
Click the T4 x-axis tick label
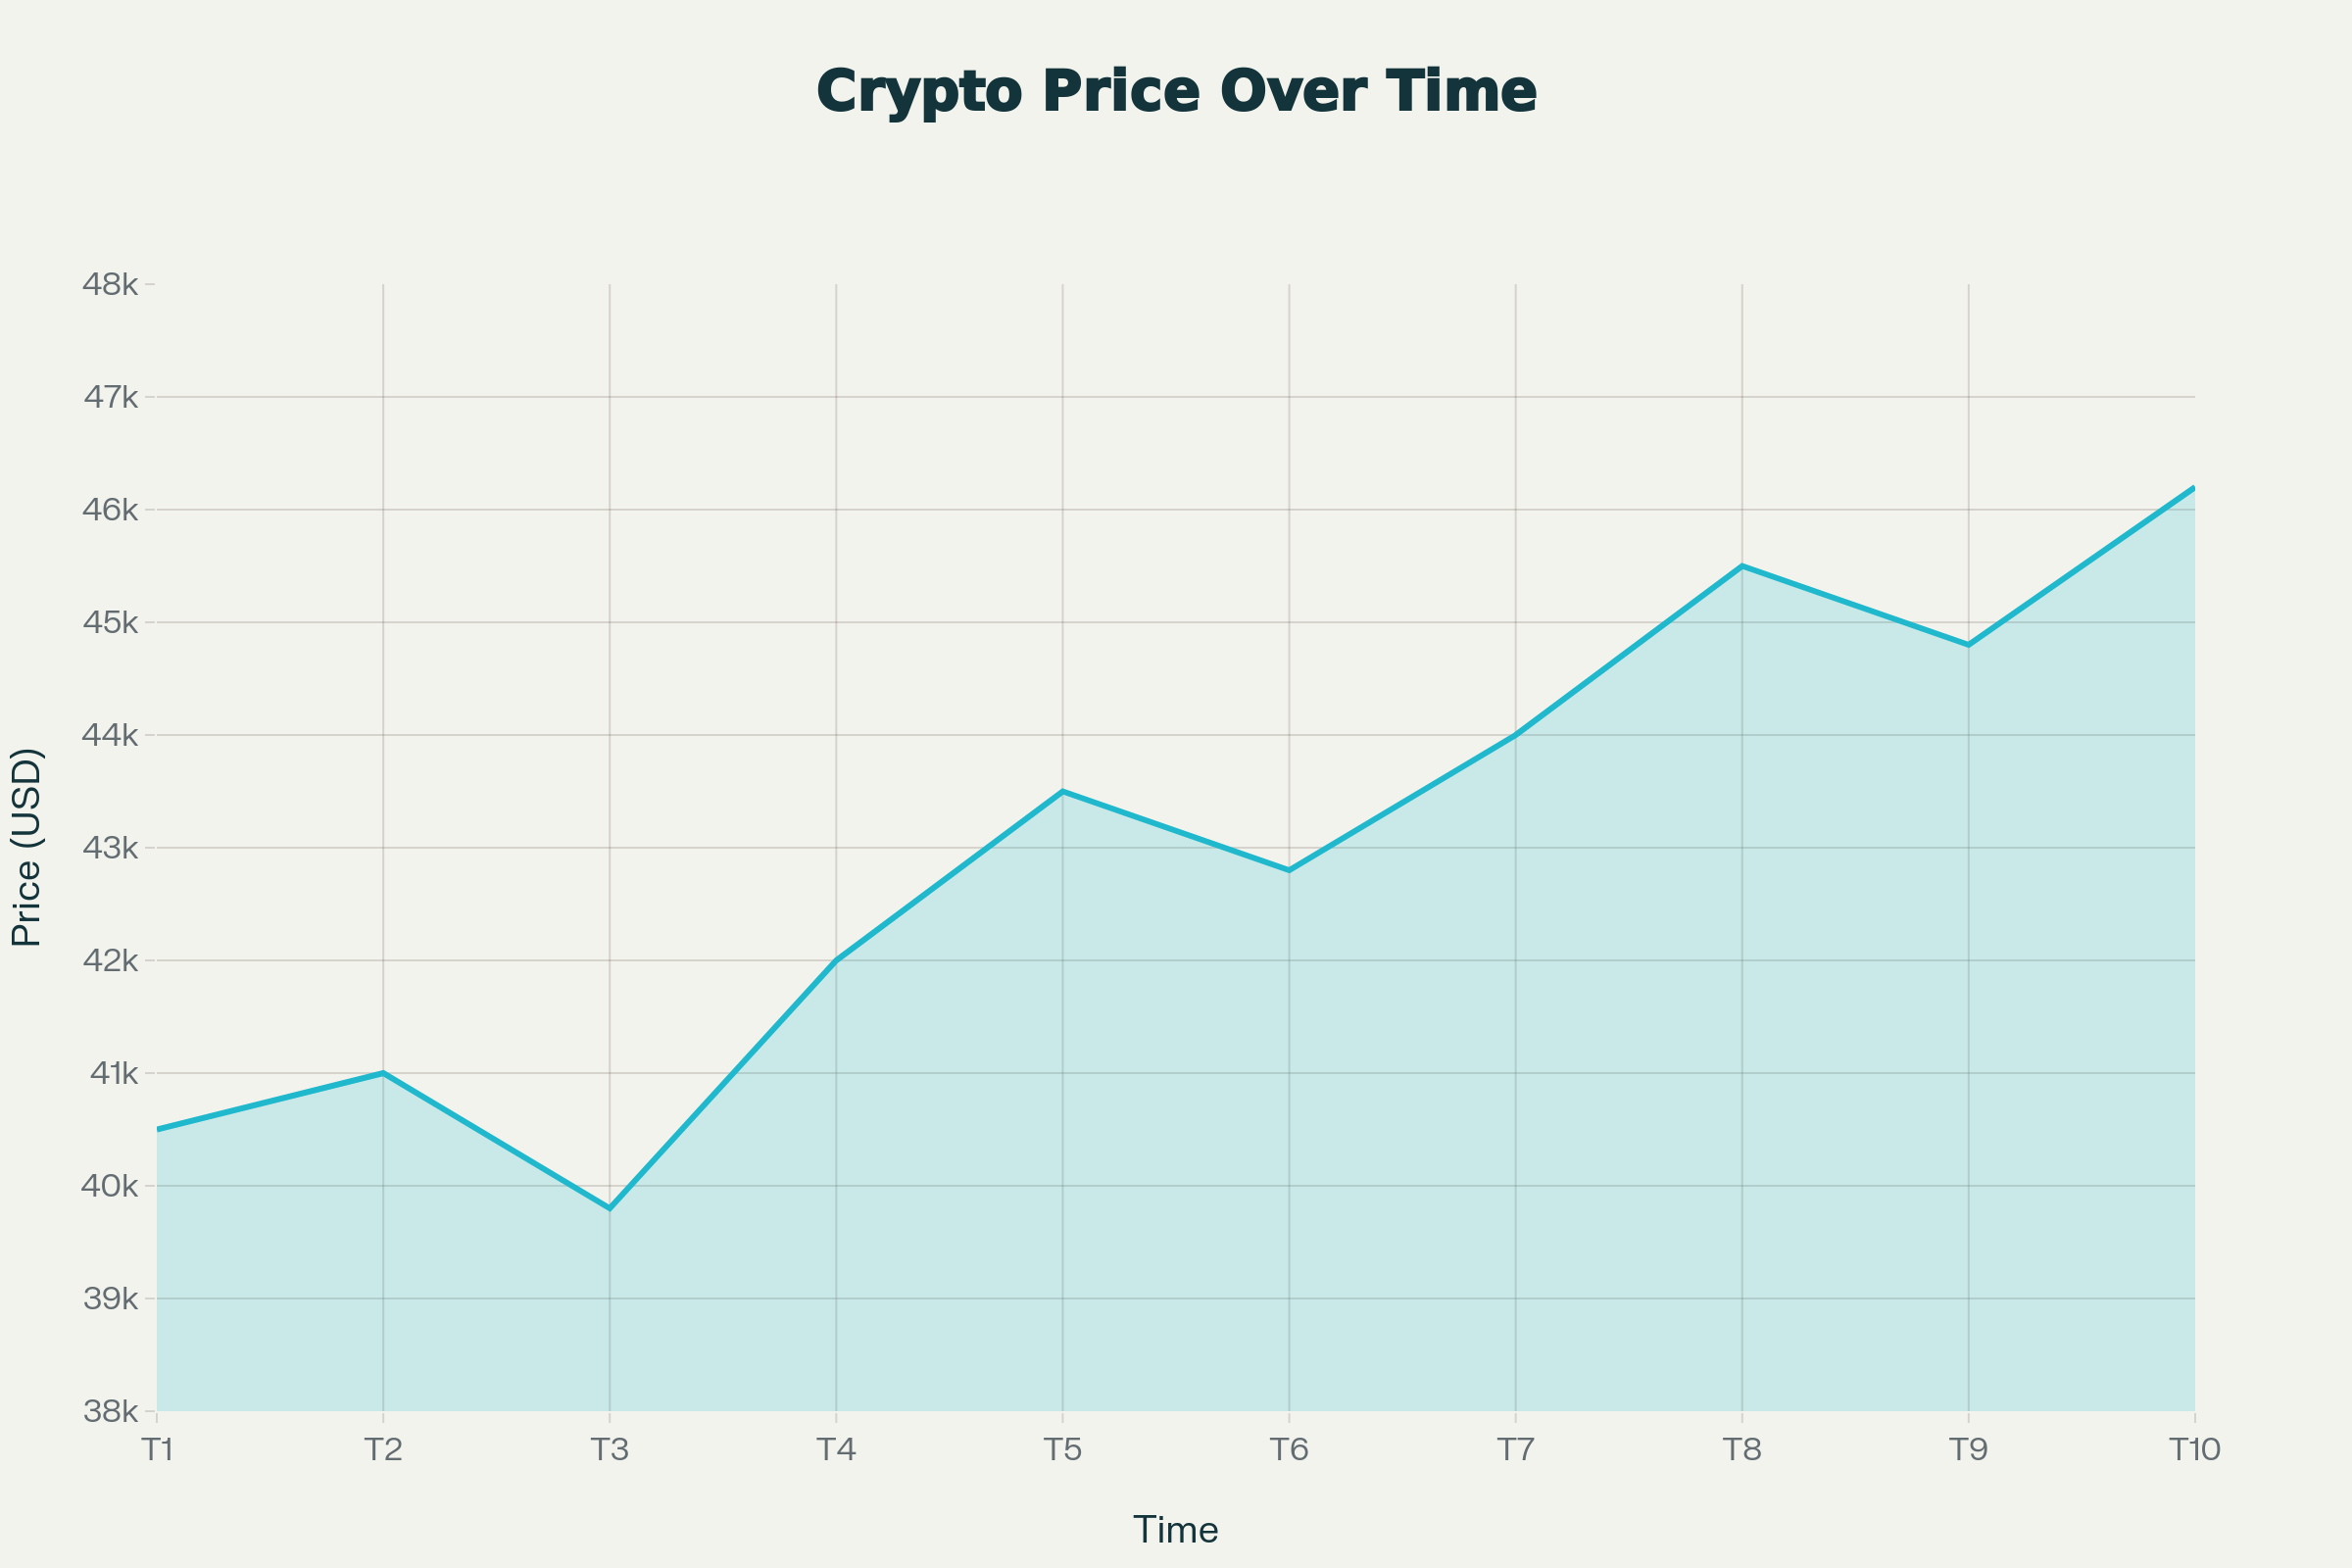(836, 1450)
